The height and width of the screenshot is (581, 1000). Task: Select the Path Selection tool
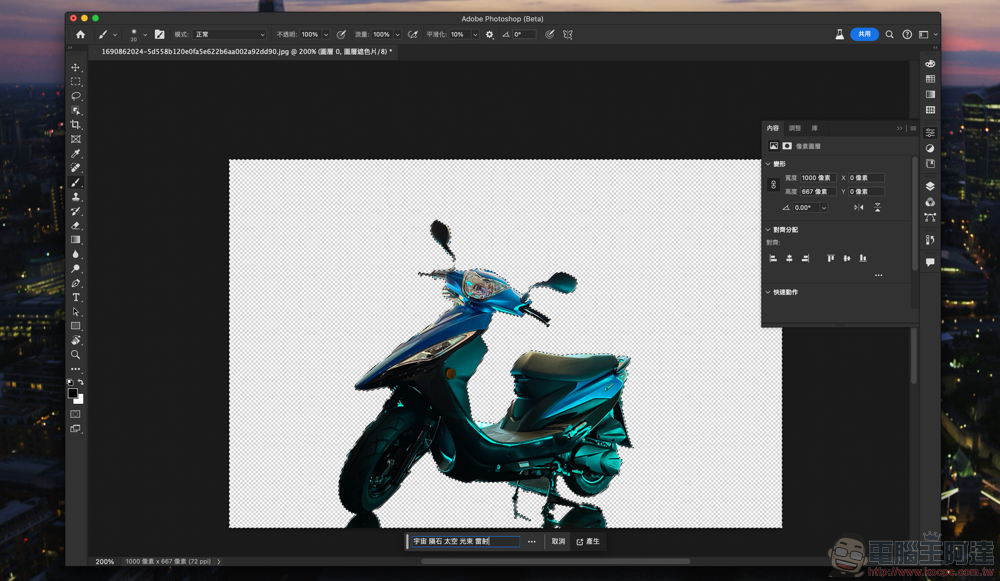[x=75, y=312]
